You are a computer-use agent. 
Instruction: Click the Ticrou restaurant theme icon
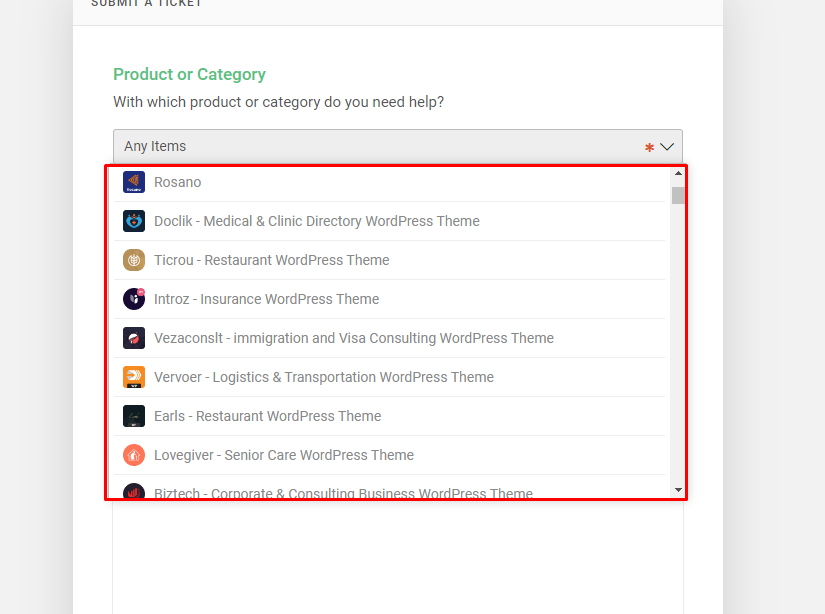(134, 260)
